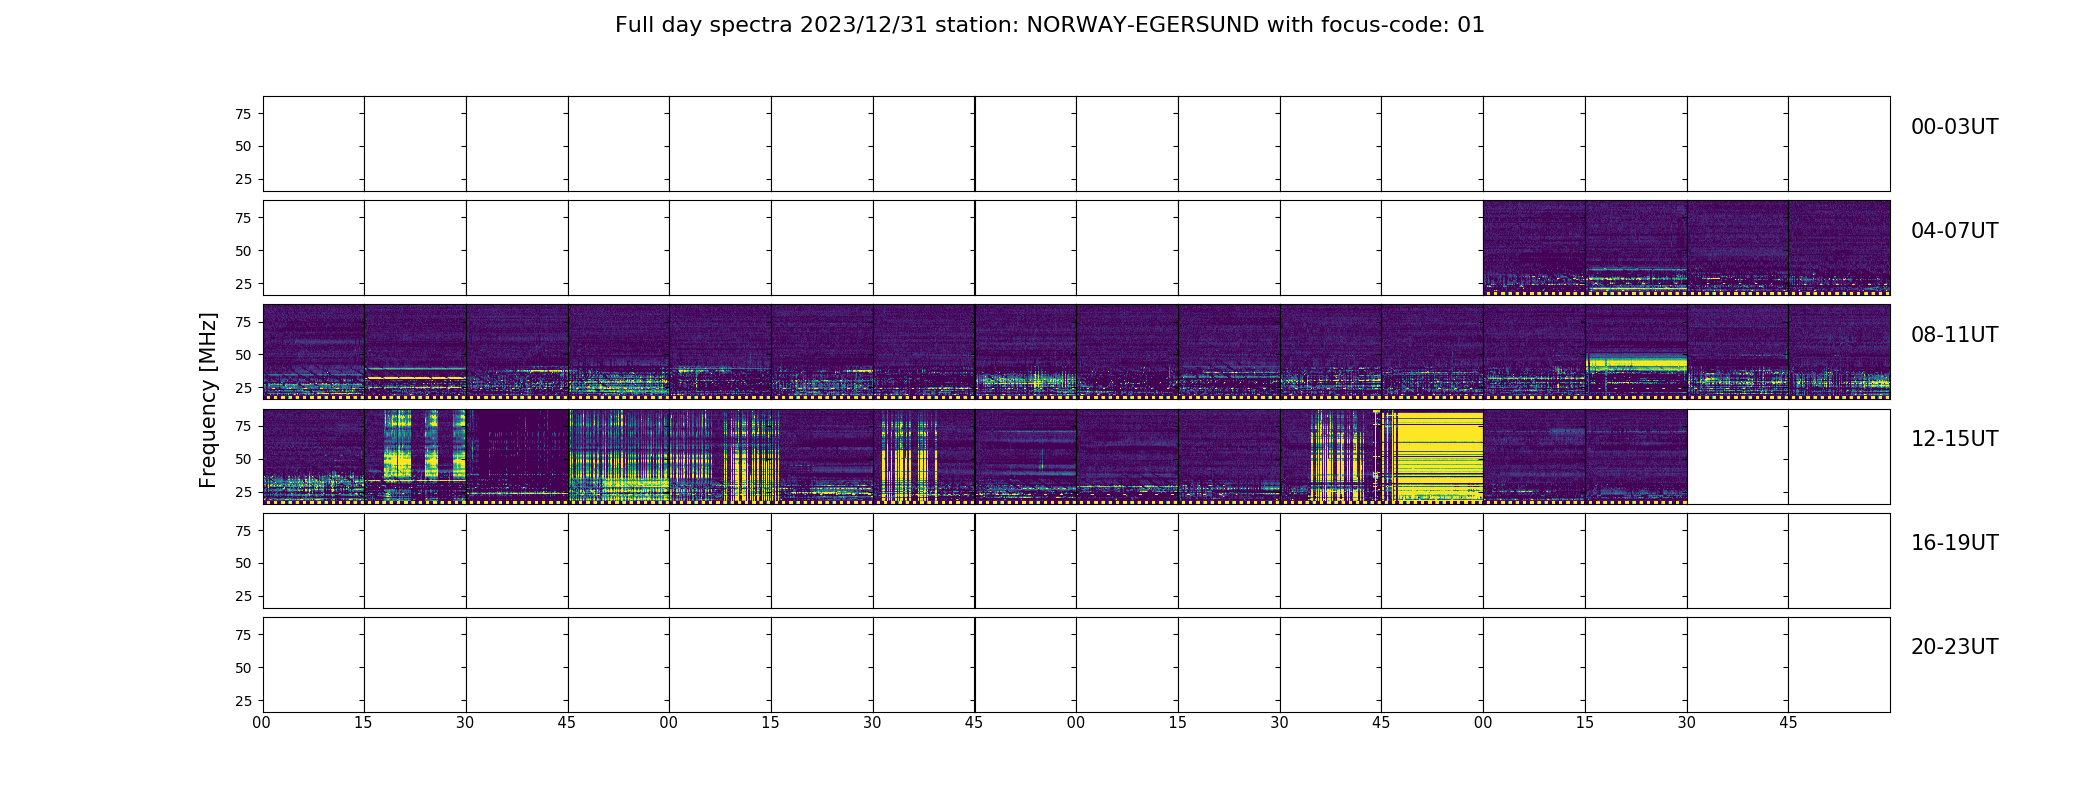Click the "Frequency [MHz]" y-axis label

point(208,400)
